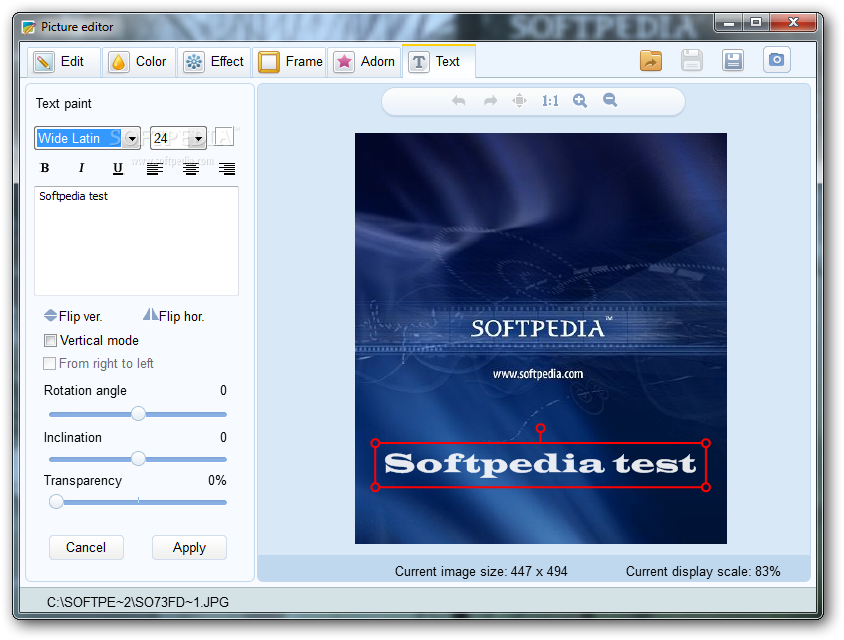Click the bottom-right corner handle of the text box

coord(706,487)
